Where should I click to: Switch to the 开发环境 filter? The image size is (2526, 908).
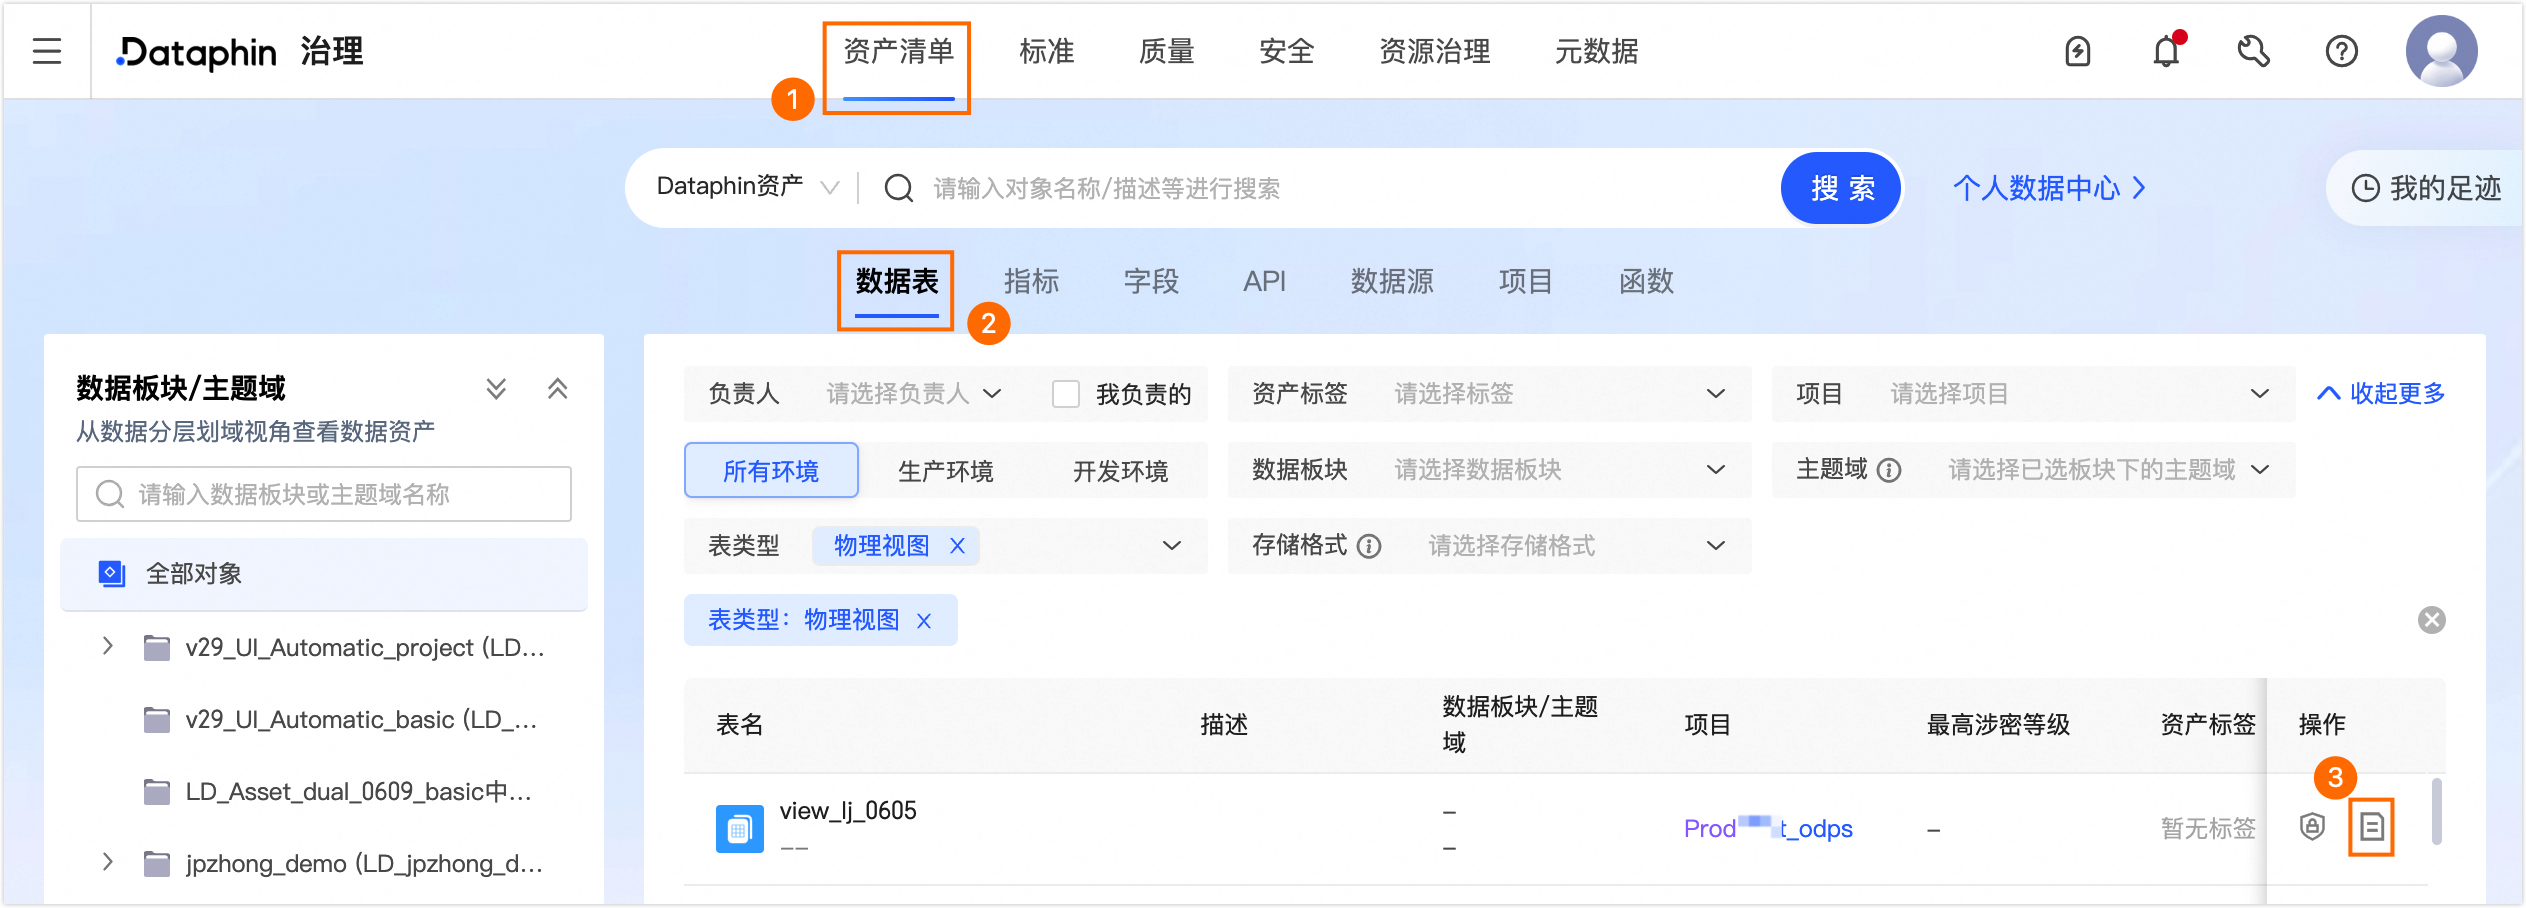[1123, 470]
